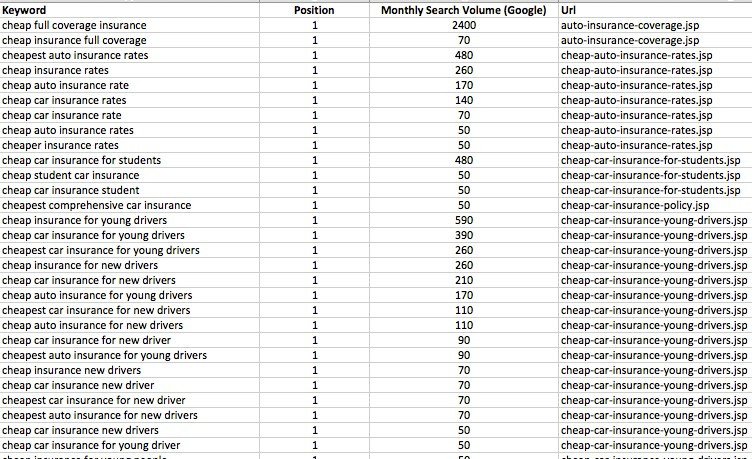Click the auto-insurance-coverage.jsp cell in the first data row
The height and width of the screenshot is (459, 752).
coord(655,25)
